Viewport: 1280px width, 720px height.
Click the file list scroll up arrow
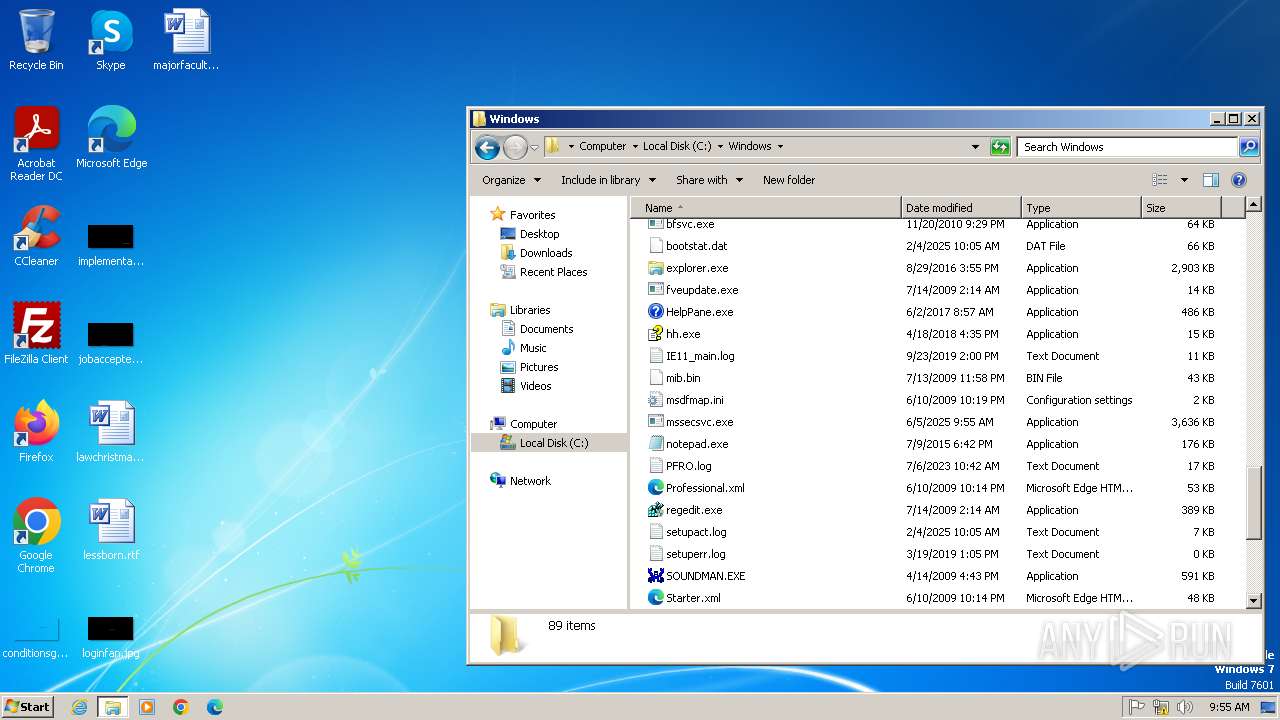tap(1254, 206)
